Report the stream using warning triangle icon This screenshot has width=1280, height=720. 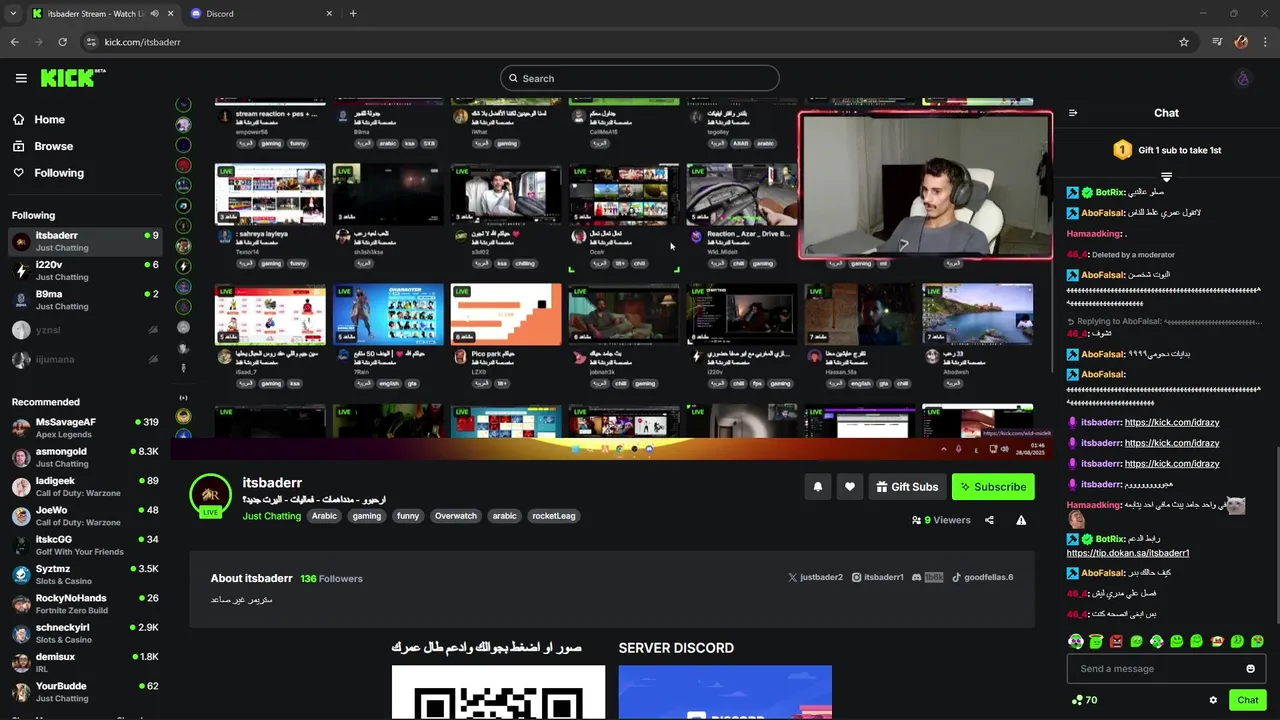1021,520
